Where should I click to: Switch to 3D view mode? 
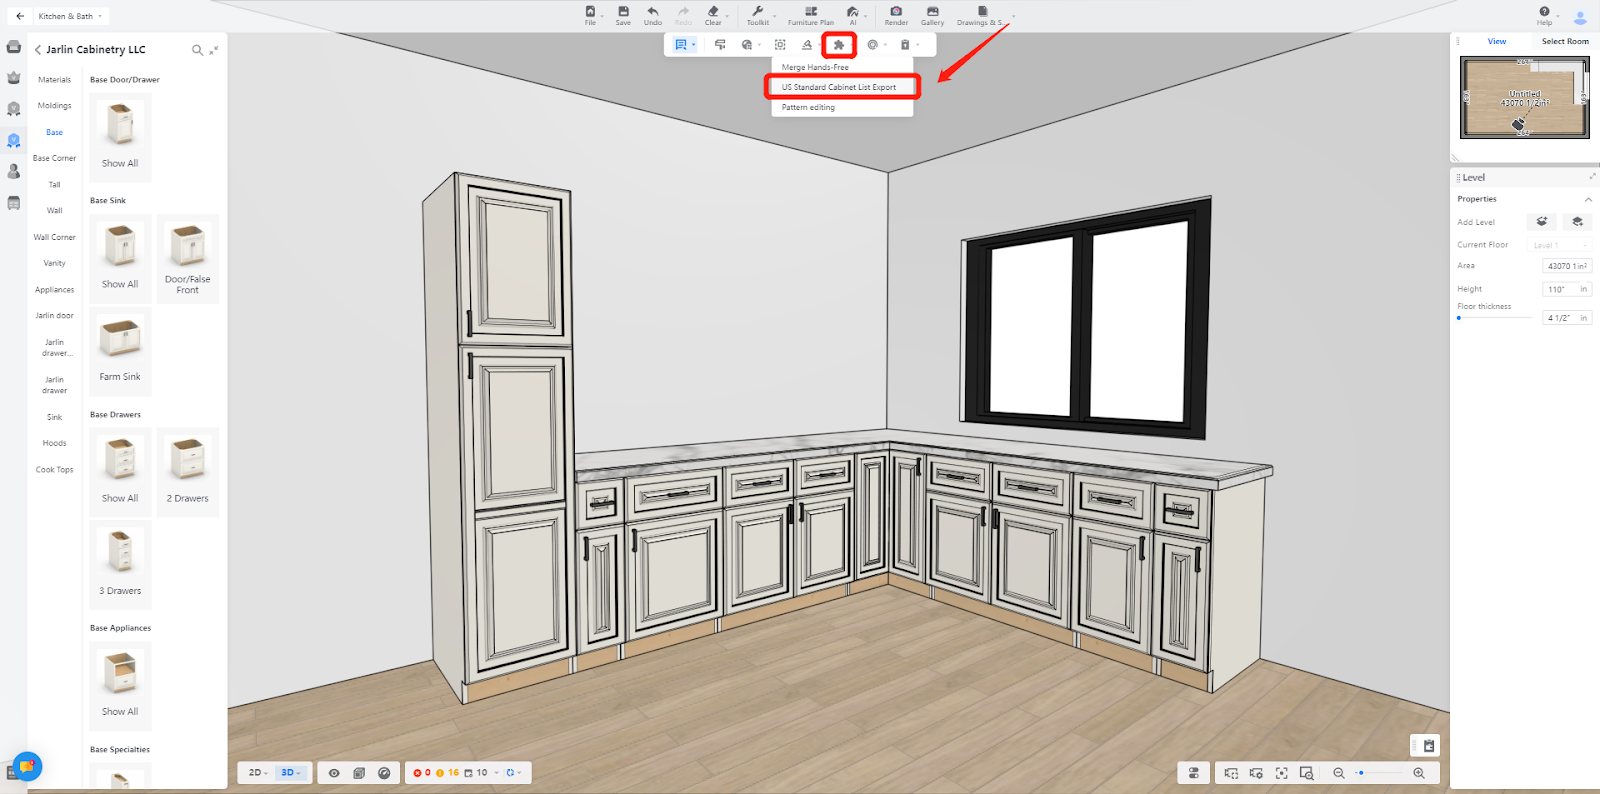pyautogui.click(x=290, y=773)
